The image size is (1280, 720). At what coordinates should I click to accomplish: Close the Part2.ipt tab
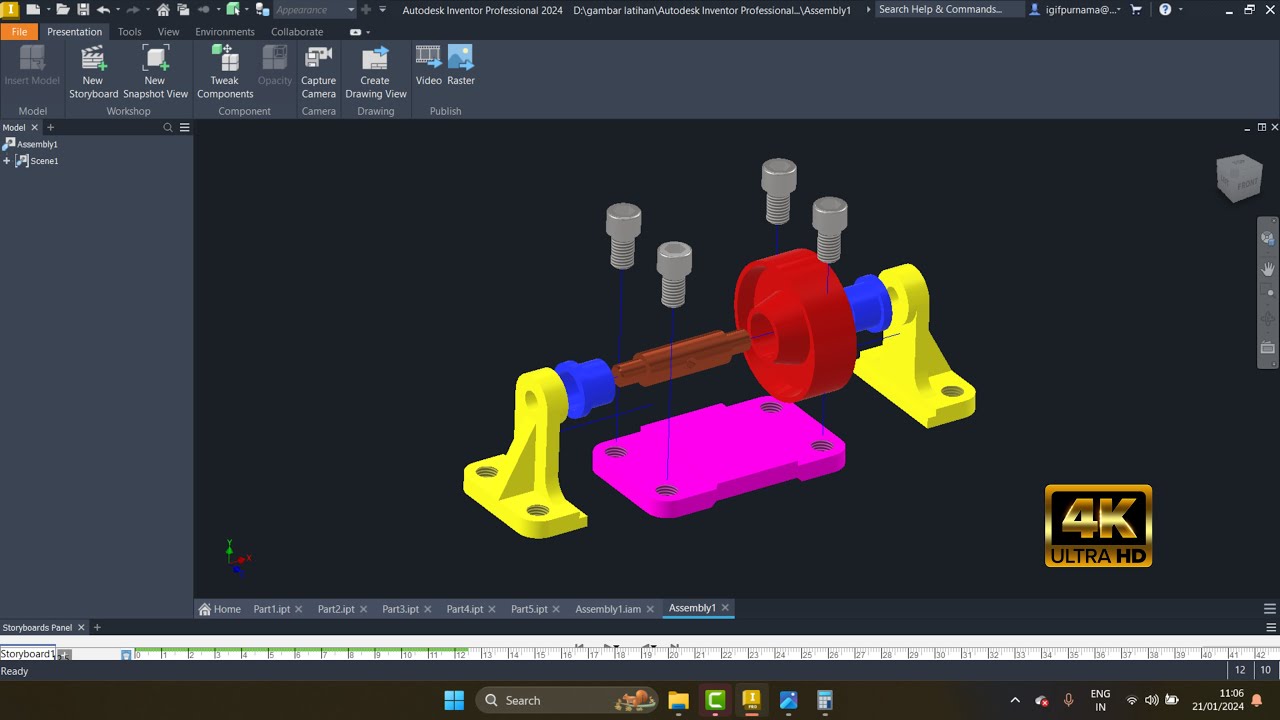(x=363, y=609)
